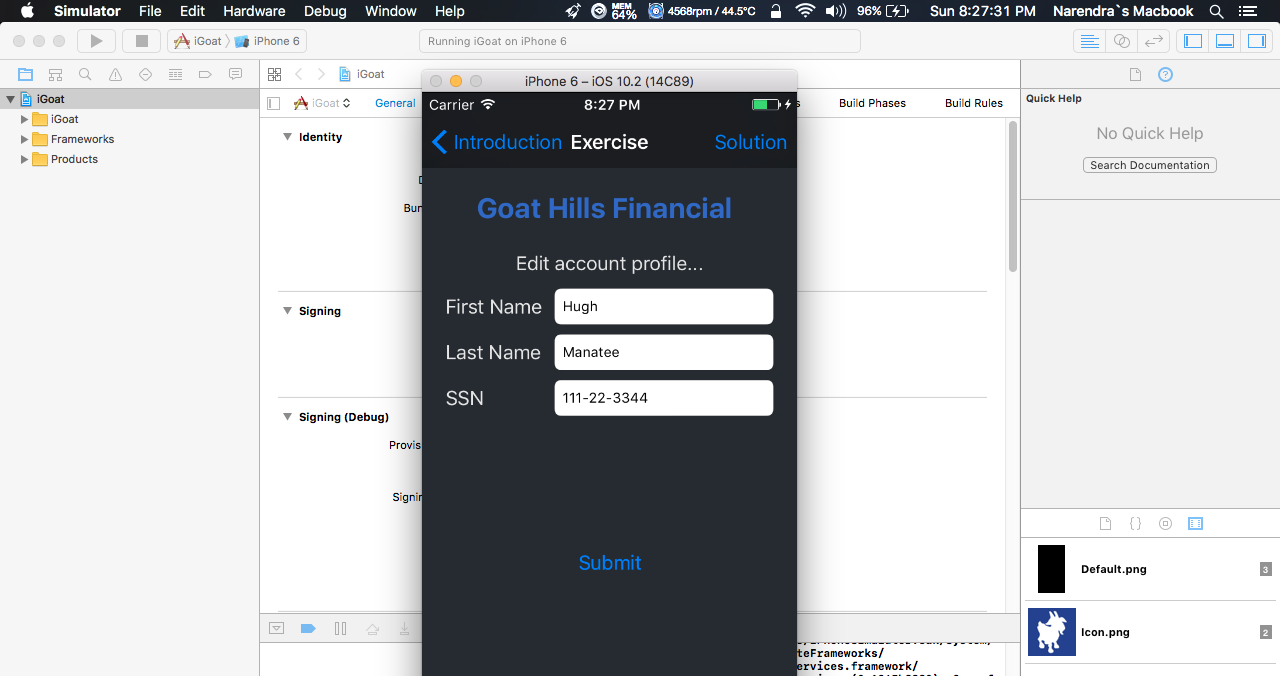
Task: Click the Step over debug icon
Action: pos(373,628)
